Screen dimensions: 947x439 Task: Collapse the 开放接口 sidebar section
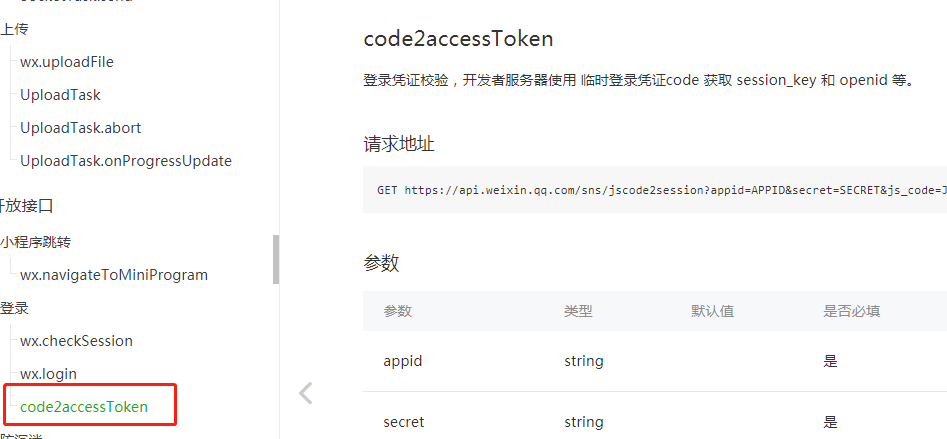tap(28, 206)
